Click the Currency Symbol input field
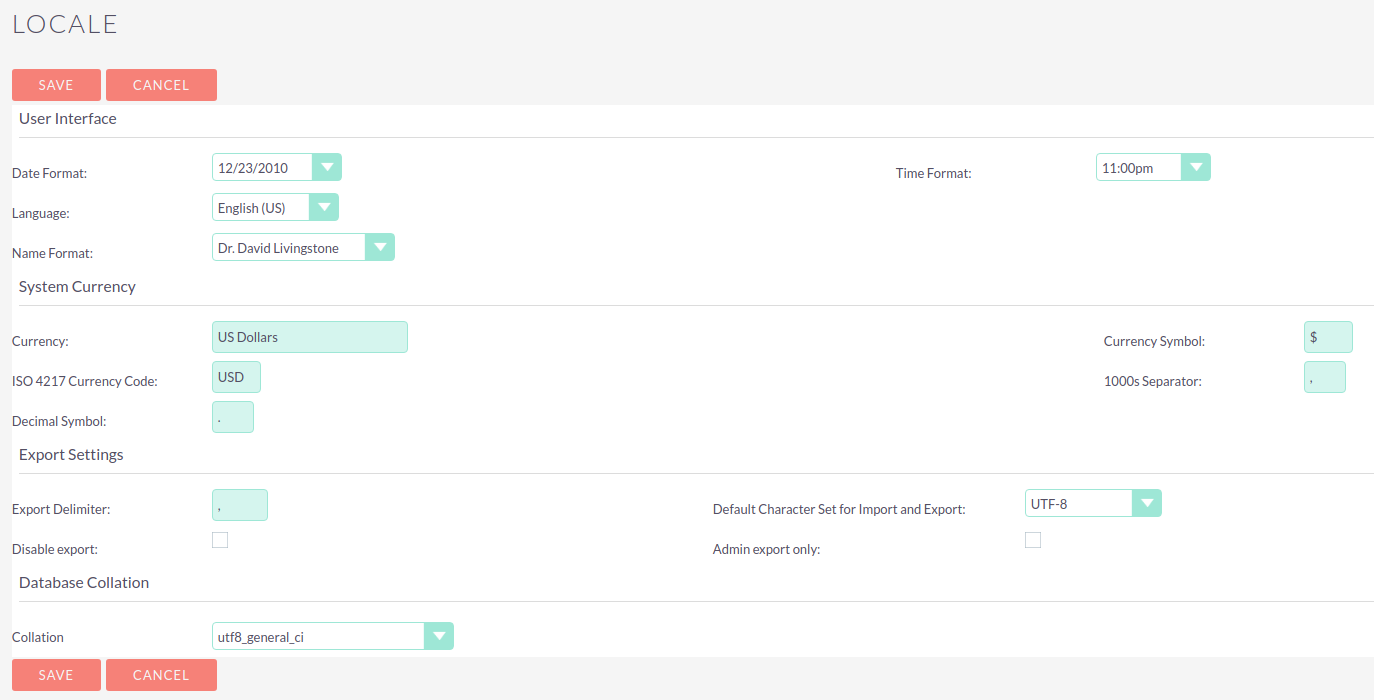 click(1328, 337)
